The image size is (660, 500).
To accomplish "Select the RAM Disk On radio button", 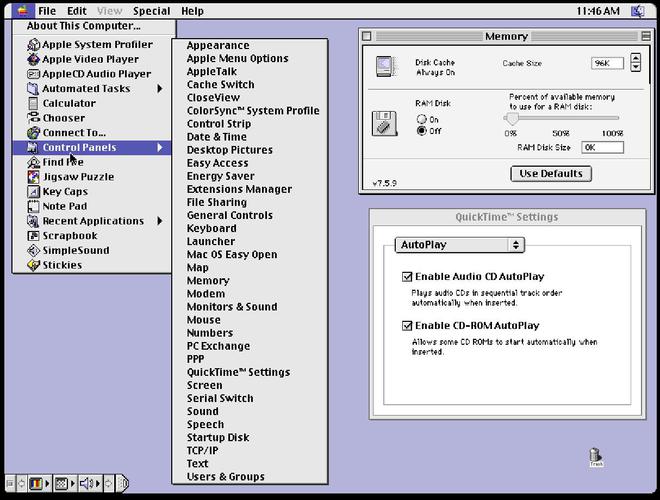I will (x=421, y=119).
